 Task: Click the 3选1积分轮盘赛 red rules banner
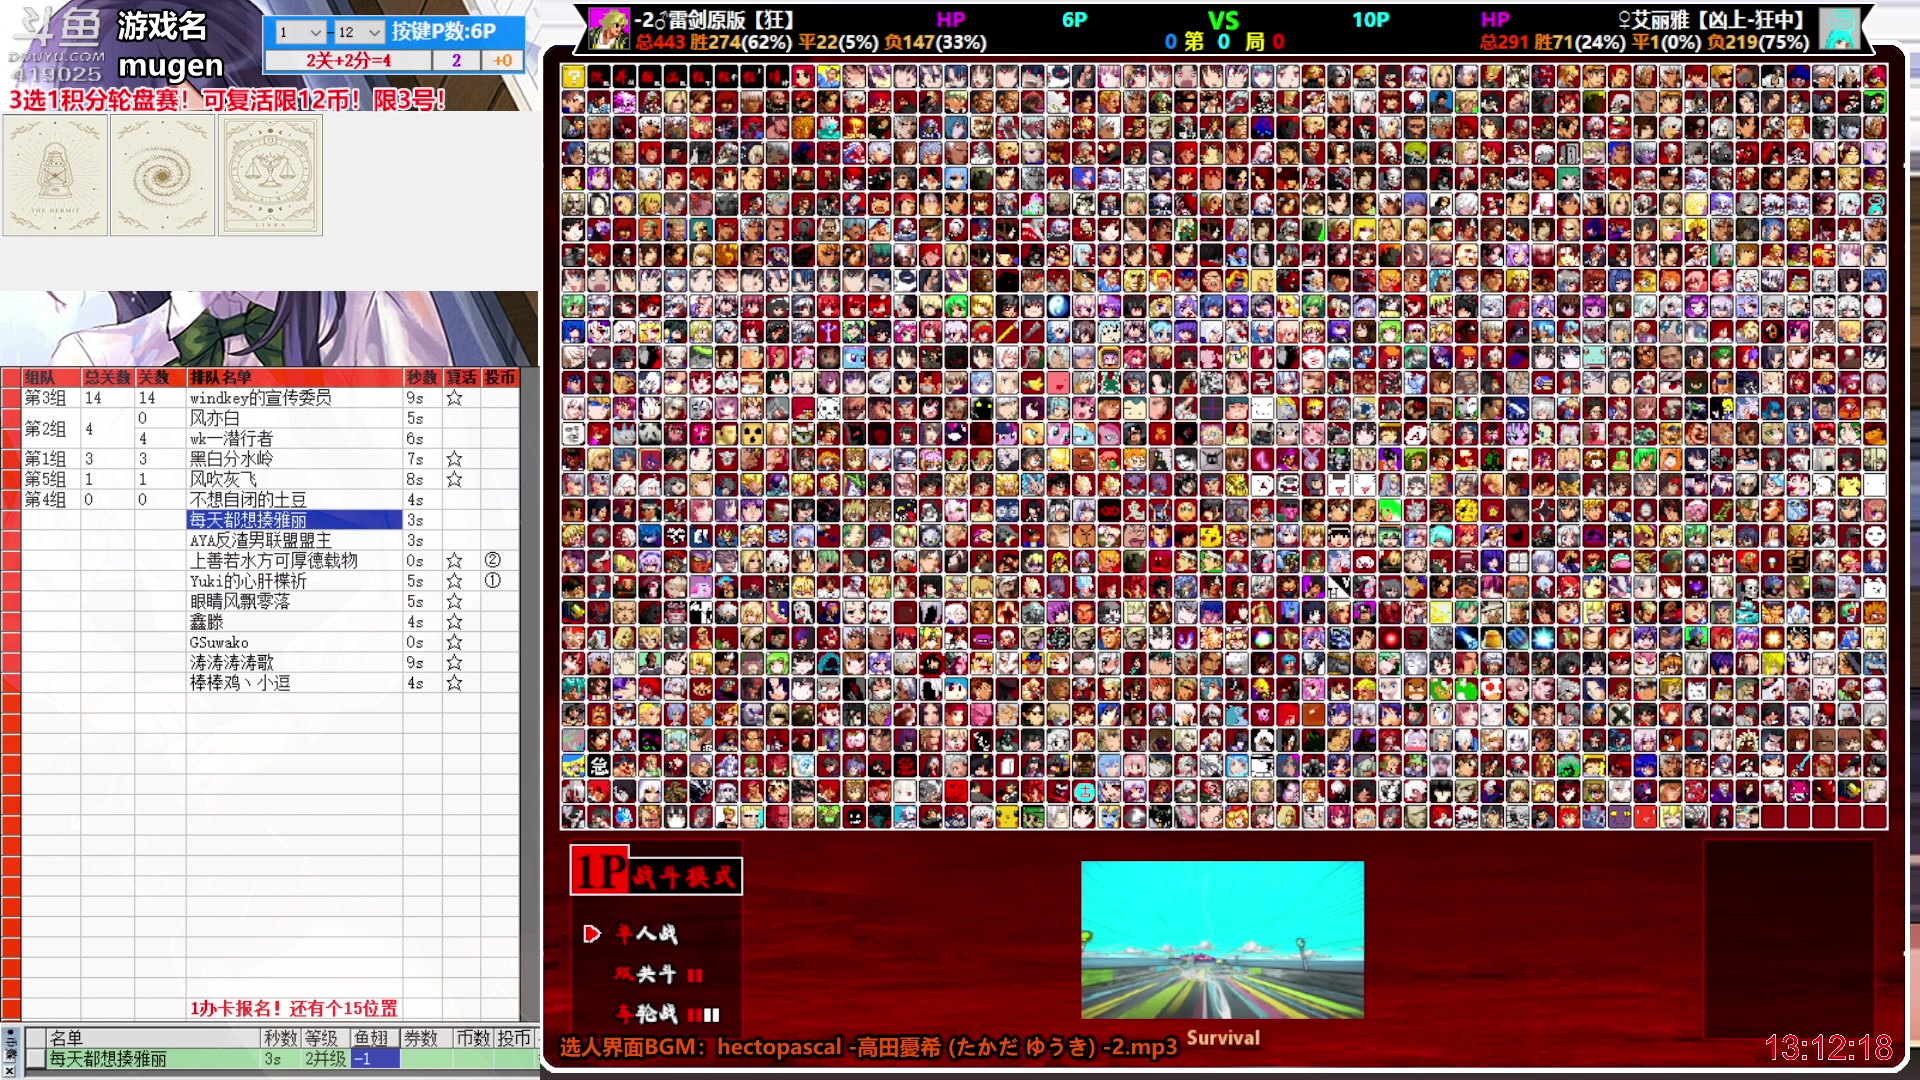coord(227,100)
